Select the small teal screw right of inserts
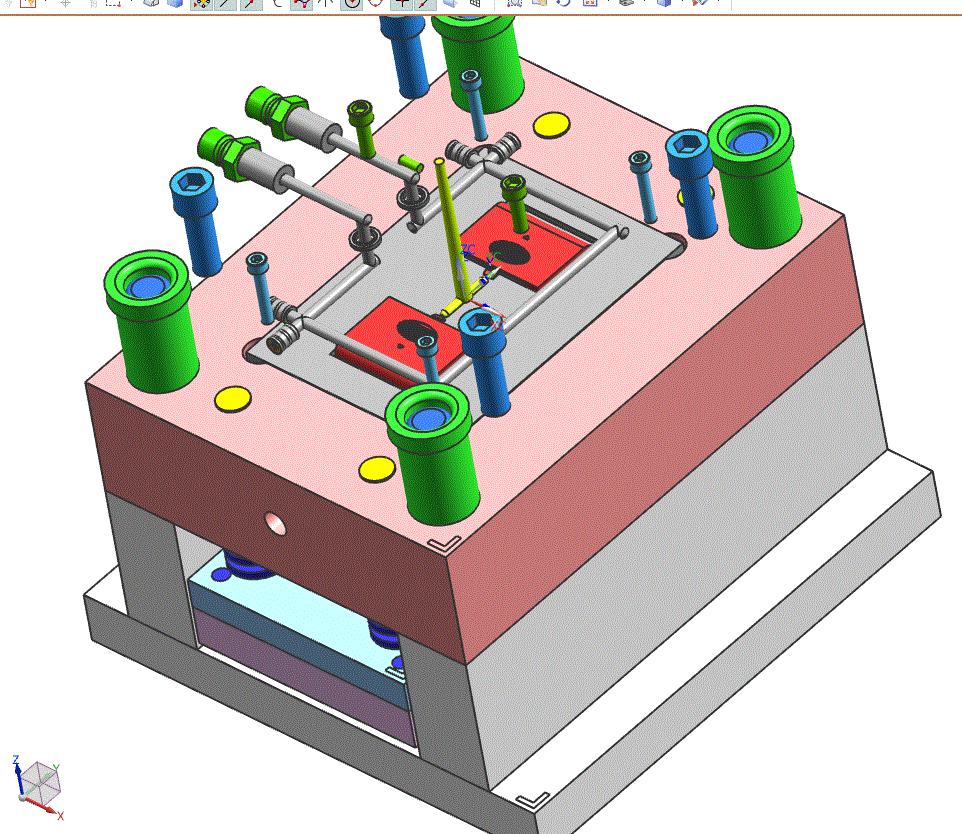This screenshot has height=834, width=962. 643,187
